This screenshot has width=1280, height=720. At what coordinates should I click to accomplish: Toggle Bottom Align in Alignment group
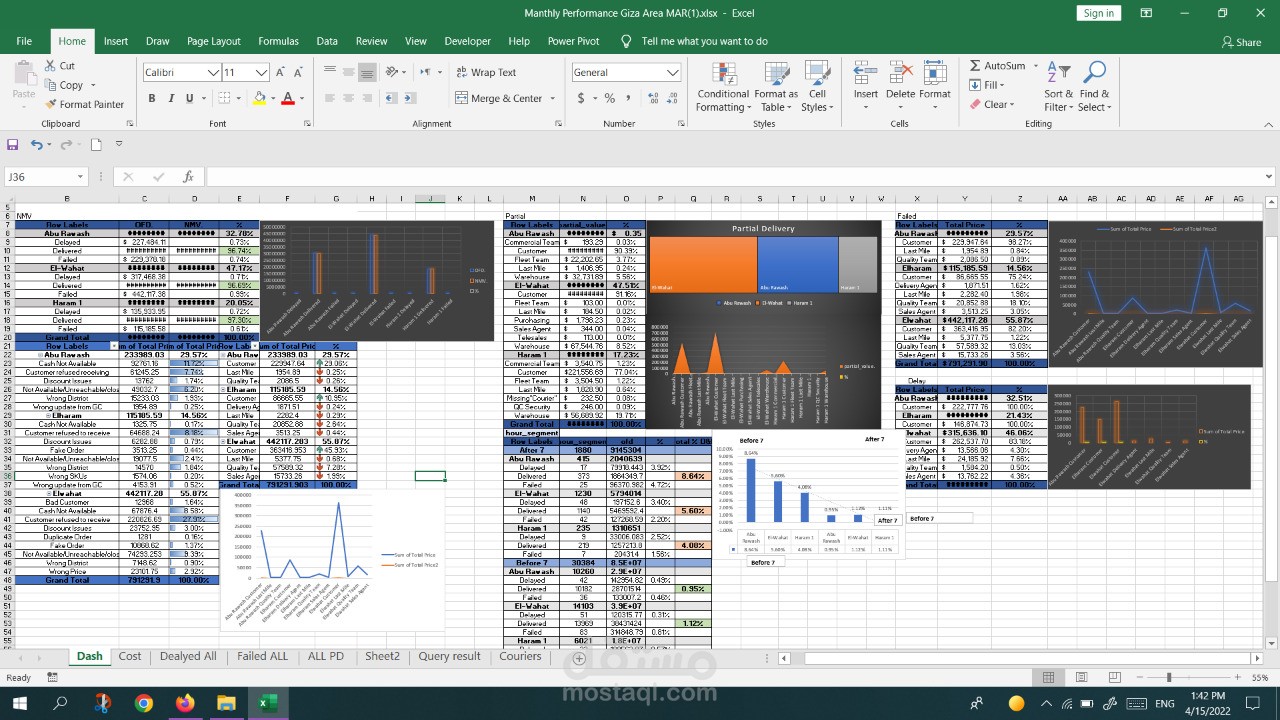(367, 72)
